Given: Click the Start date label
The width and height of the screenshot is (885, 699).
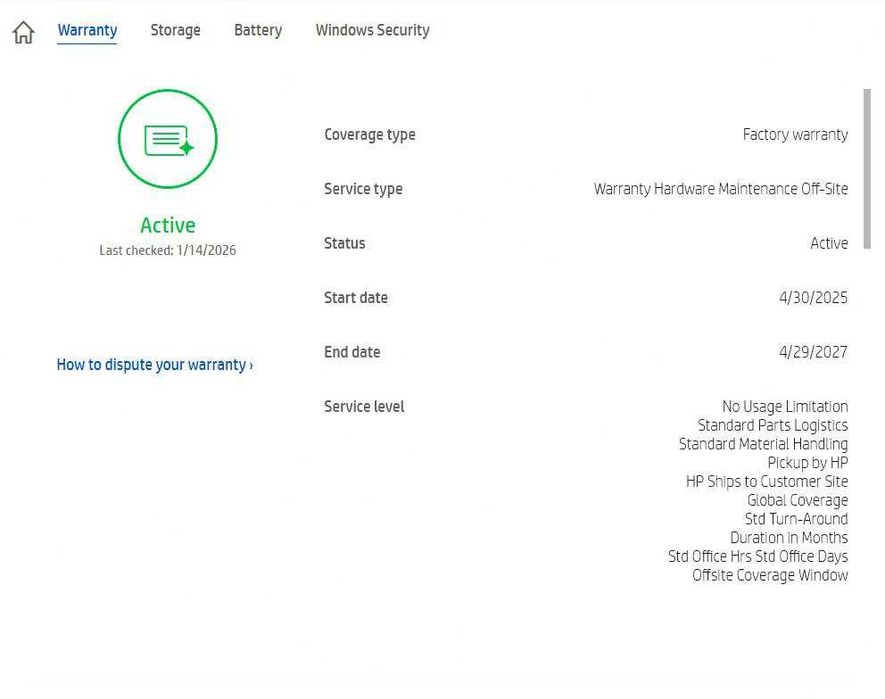Looking at the screenshot, I should tap(356, 298).
